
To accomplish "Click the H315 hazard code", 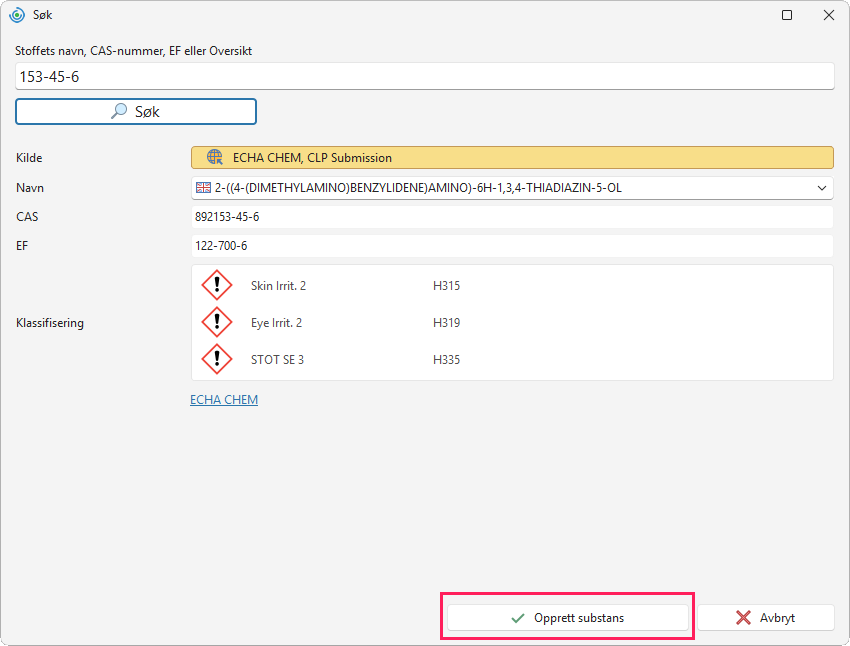I will (446, 286).
